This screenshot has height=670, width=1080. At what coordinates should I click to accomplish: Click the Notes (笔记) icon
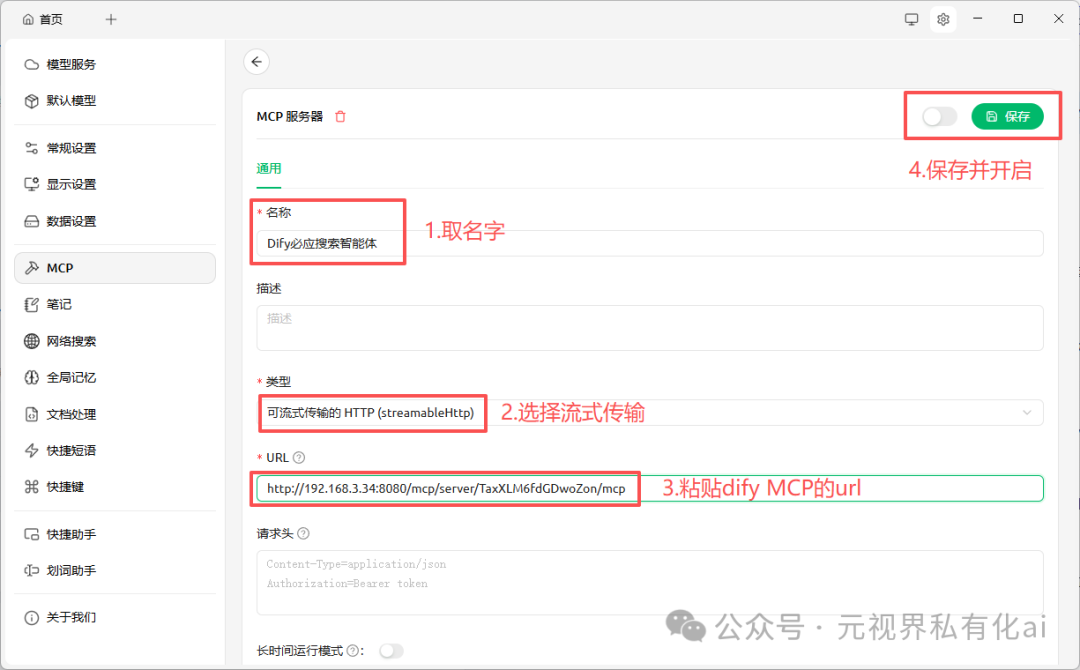pyautogui.click(x=32, y=304)
